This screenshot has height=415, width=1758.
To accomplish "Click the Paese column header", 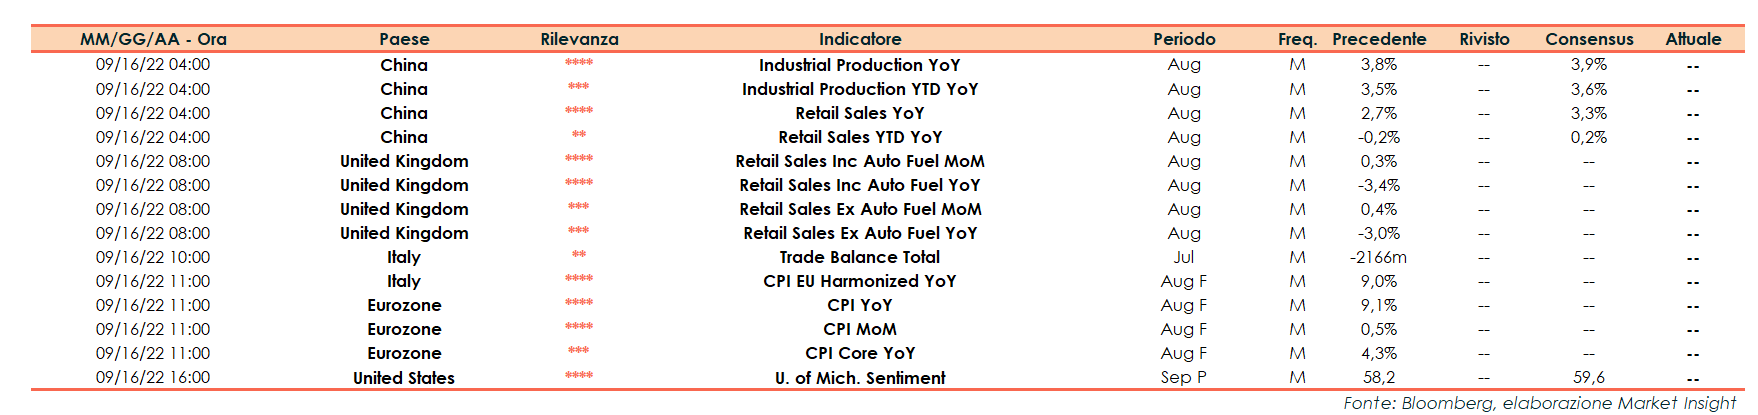I will coord(404,39).
